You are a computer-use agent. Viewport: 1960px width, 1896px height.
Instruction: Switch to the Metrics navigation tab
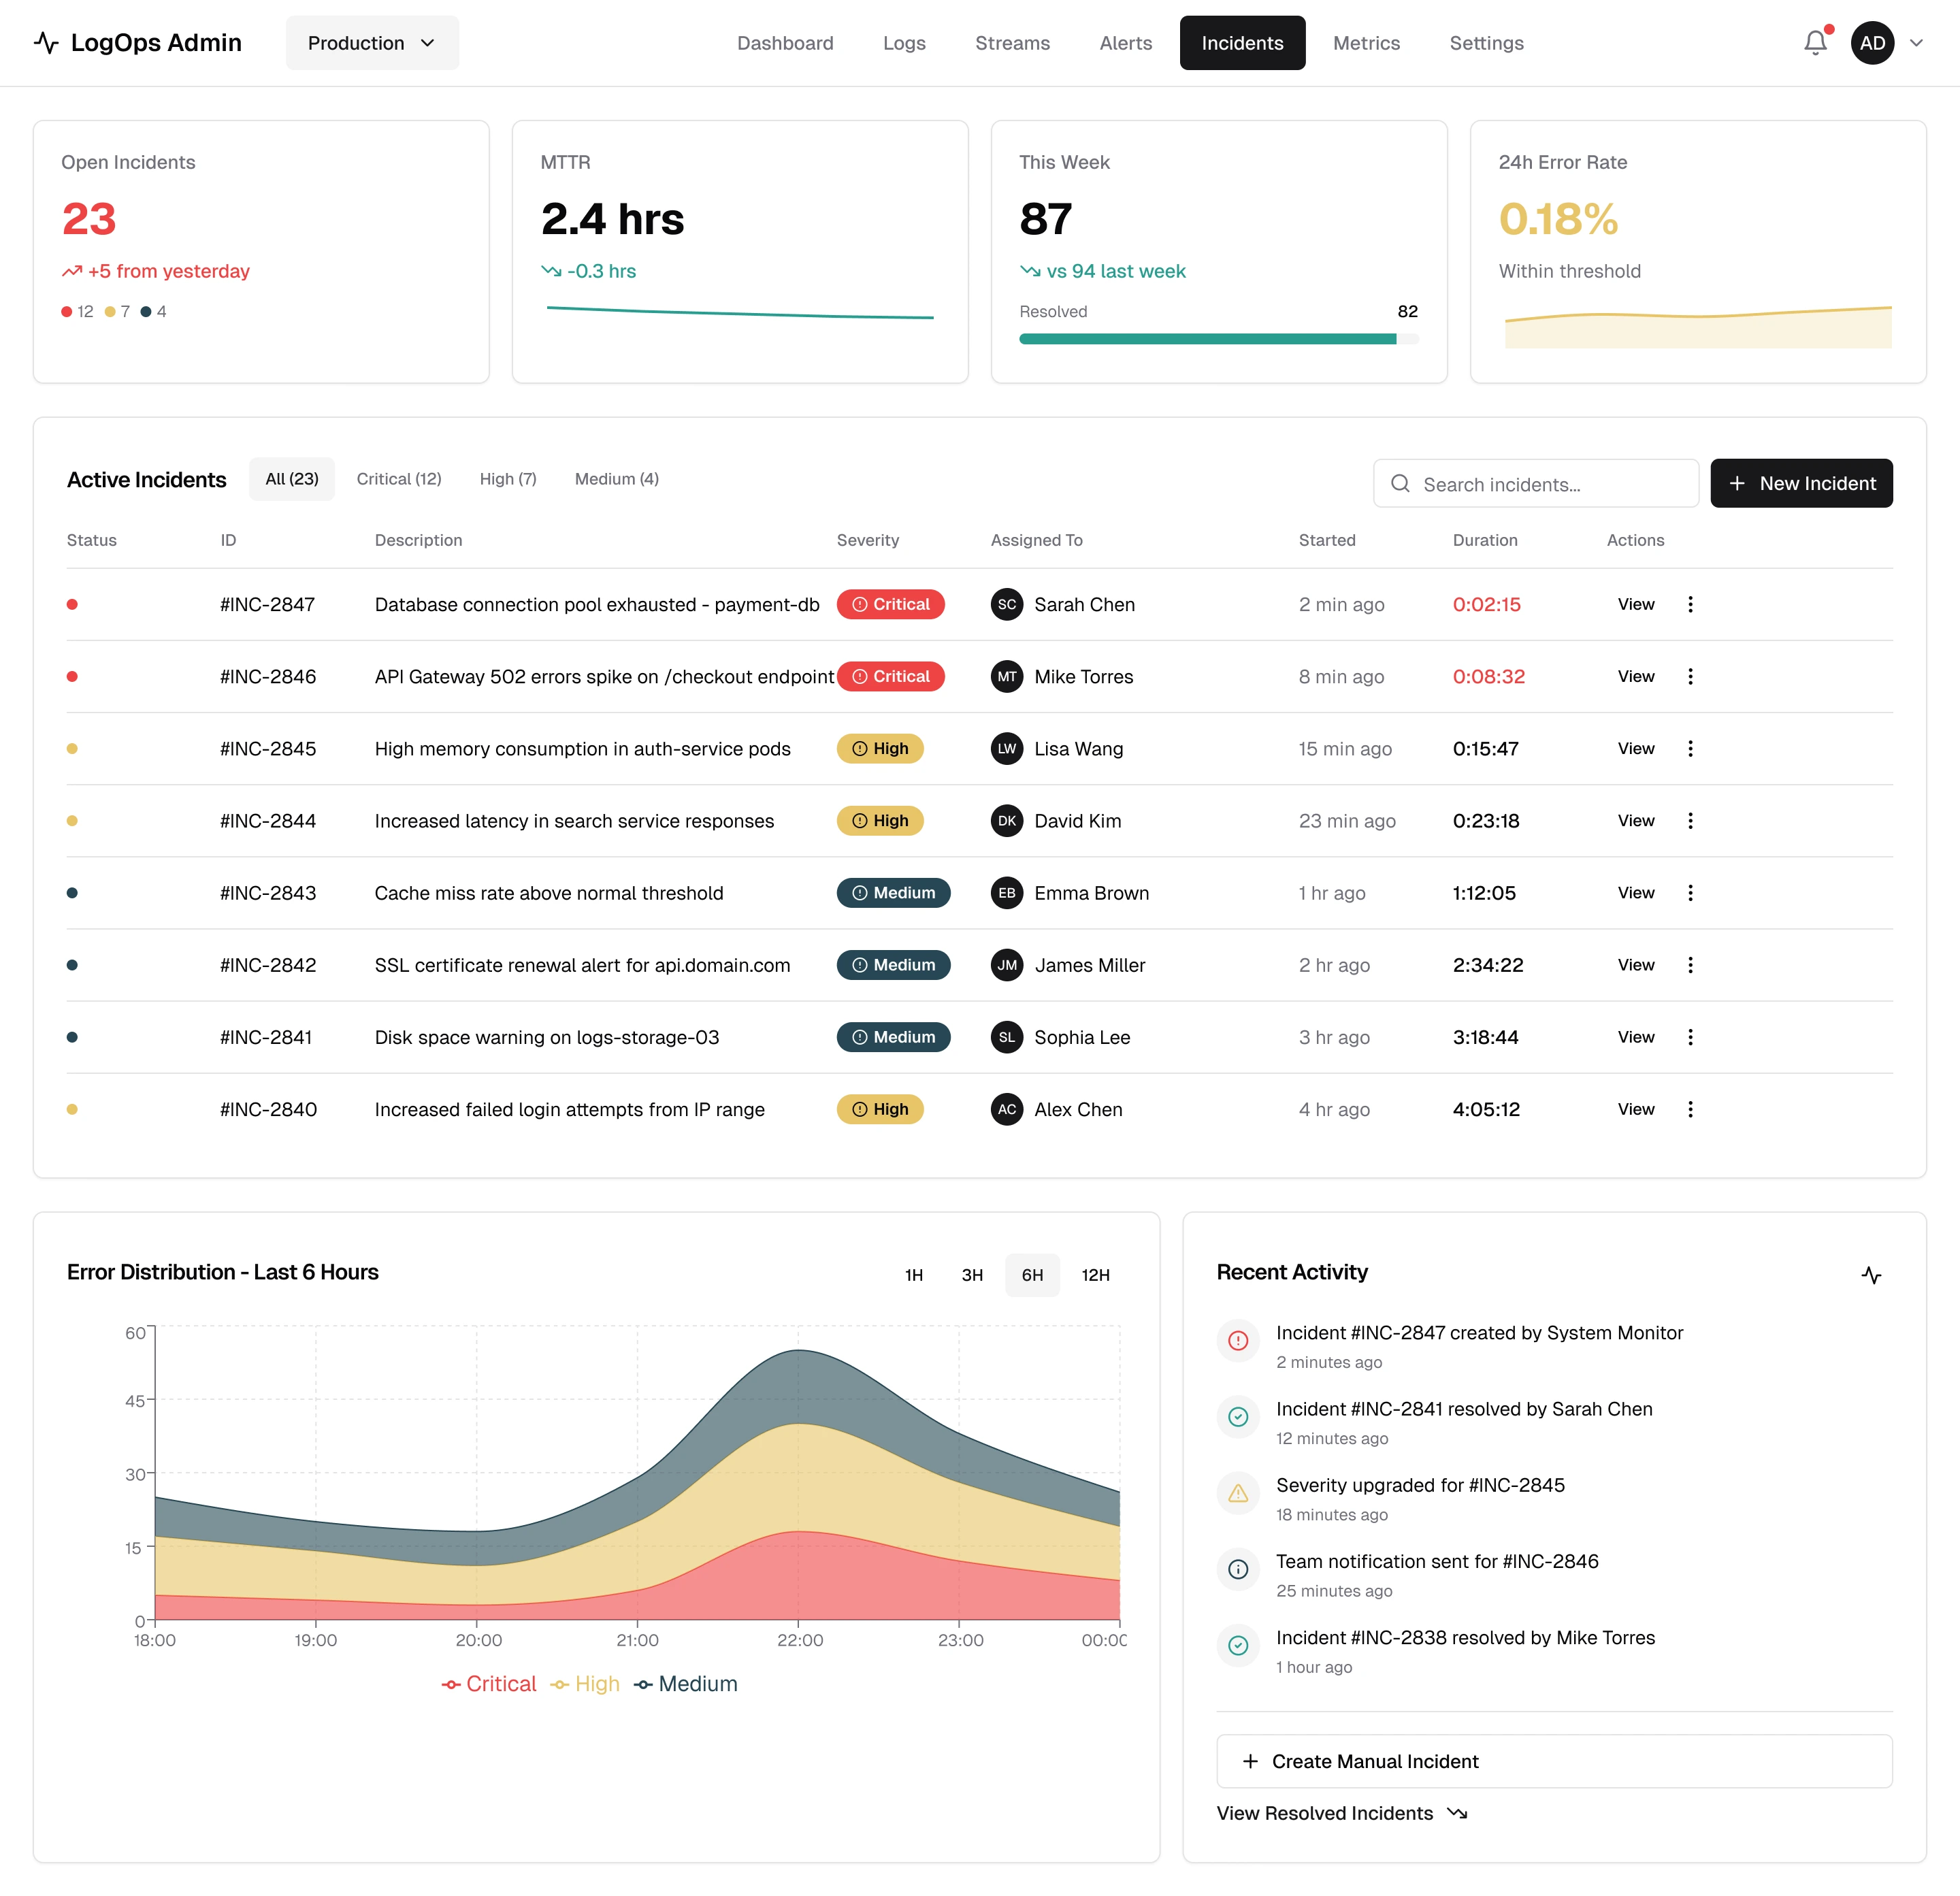[1366, 43]
